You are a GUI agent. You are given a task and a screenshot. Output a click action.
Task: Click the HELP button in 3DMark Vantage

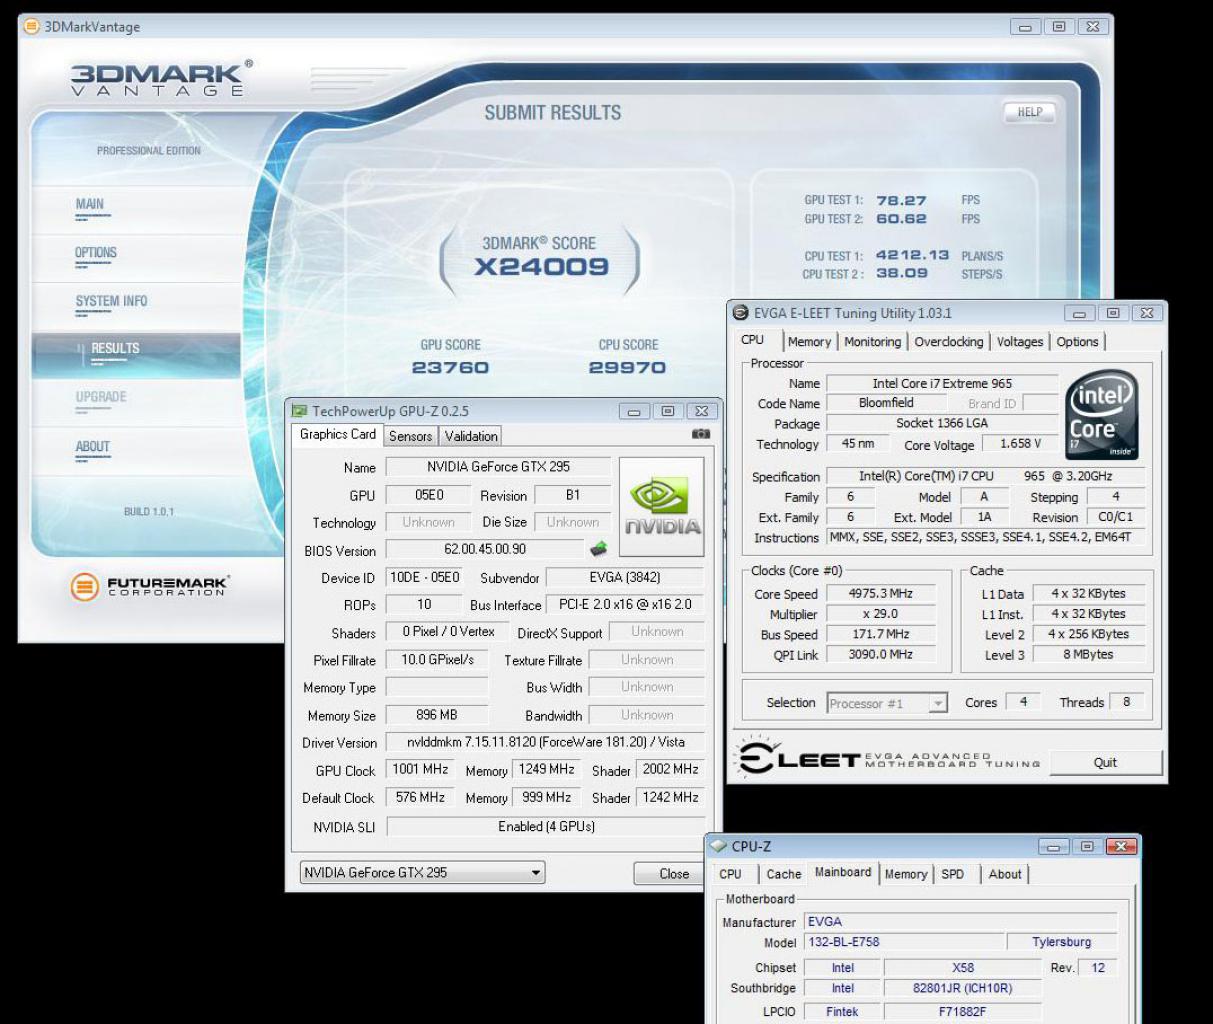(1029, 112)
